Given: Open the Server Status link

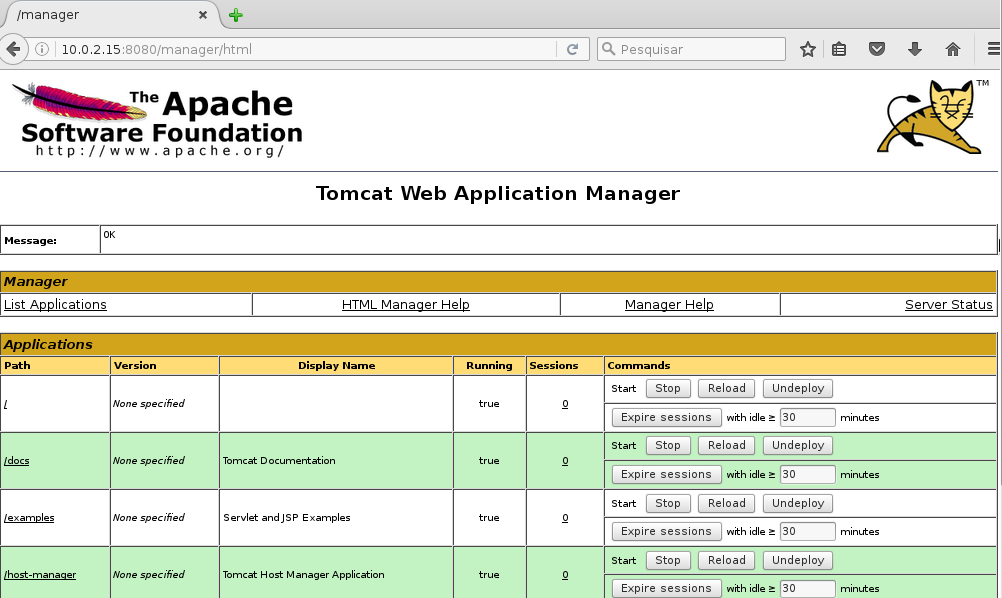Looking at the screenshot, I should point(948,305).
